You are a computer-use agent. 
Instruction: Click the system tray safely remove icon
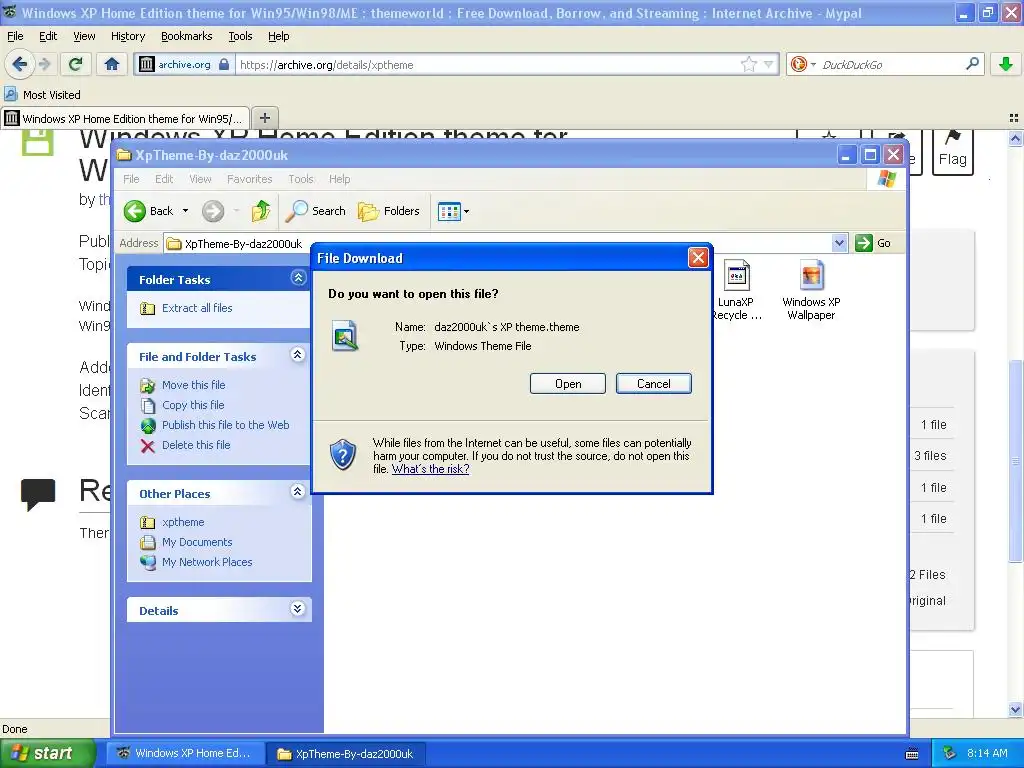[950, 753]
